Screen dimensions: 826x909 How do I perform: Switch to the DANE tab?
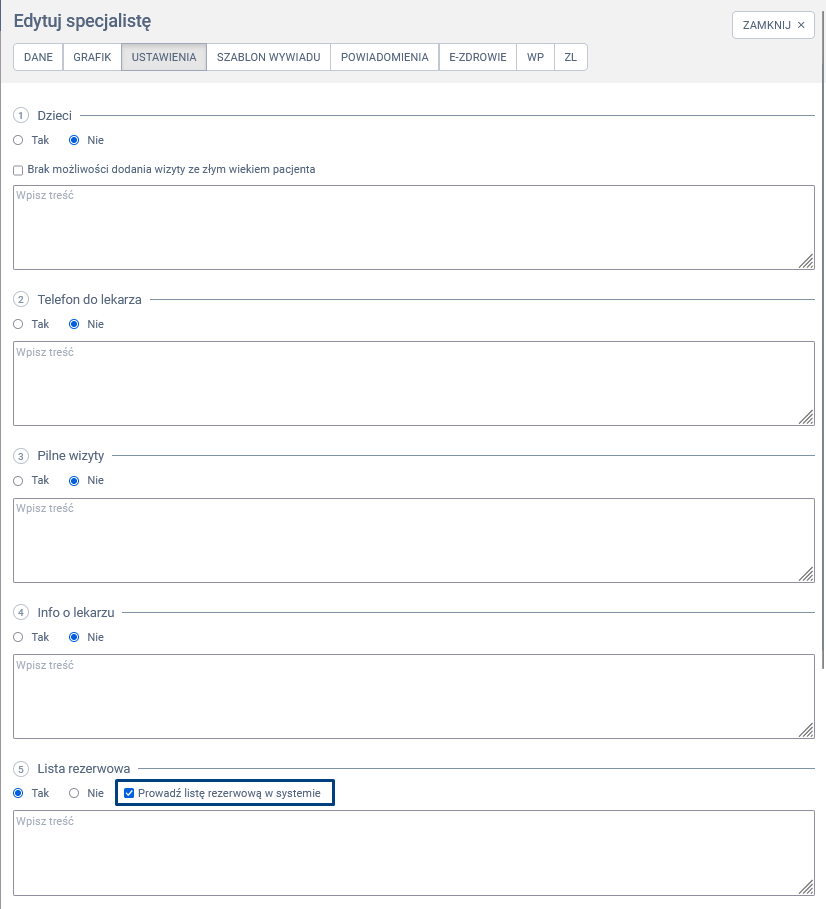click(x=38, y=57)
